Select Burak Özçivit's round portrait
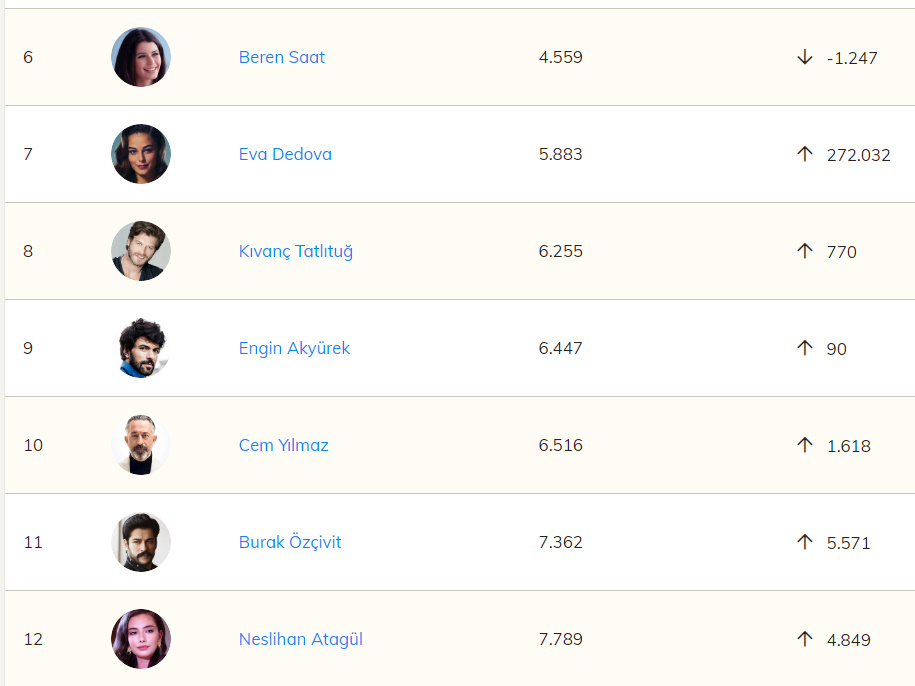Image resolution: width=915 pixels, height=686 pixels. (141, 542)
